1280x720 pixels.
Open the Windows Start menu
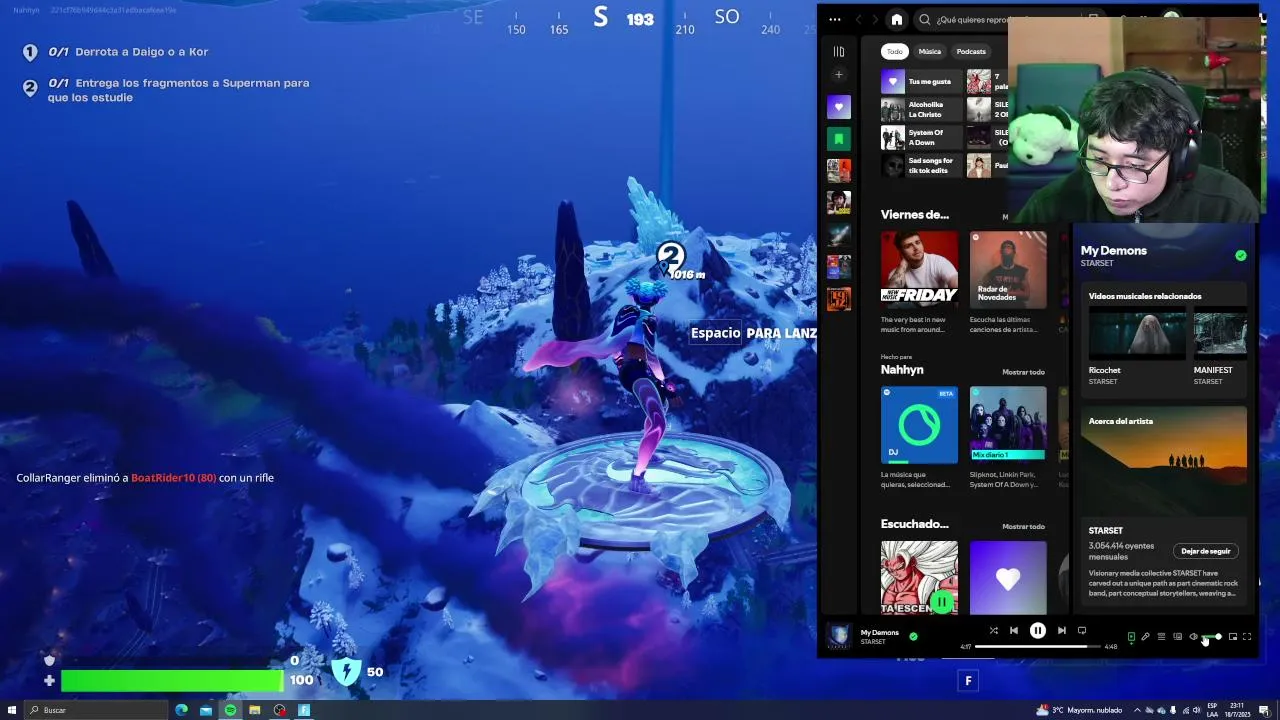[x=13, y=710]
